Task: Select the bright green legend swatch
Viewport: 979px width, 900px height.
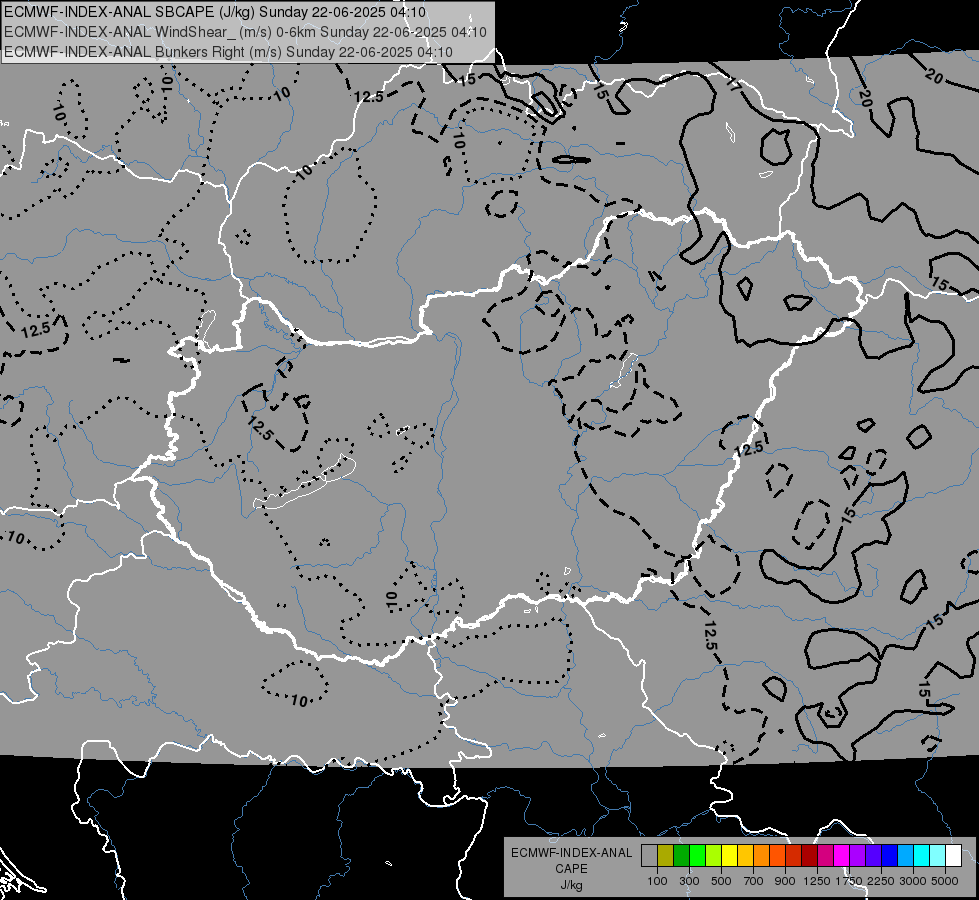Action: 697,855
